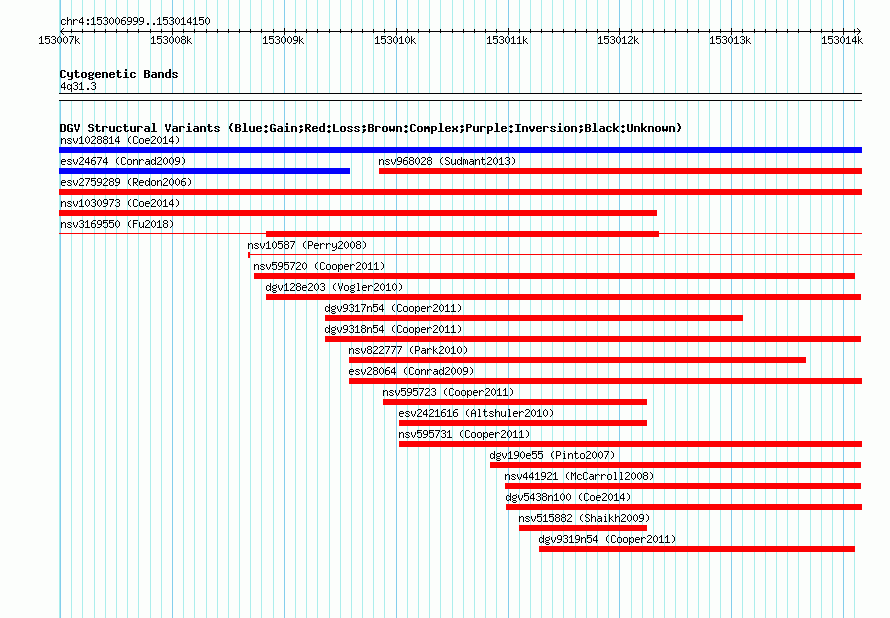The image size is (890, 618).
Task: Click the 153012k ruler tick label
Action: tap(618, 40)
